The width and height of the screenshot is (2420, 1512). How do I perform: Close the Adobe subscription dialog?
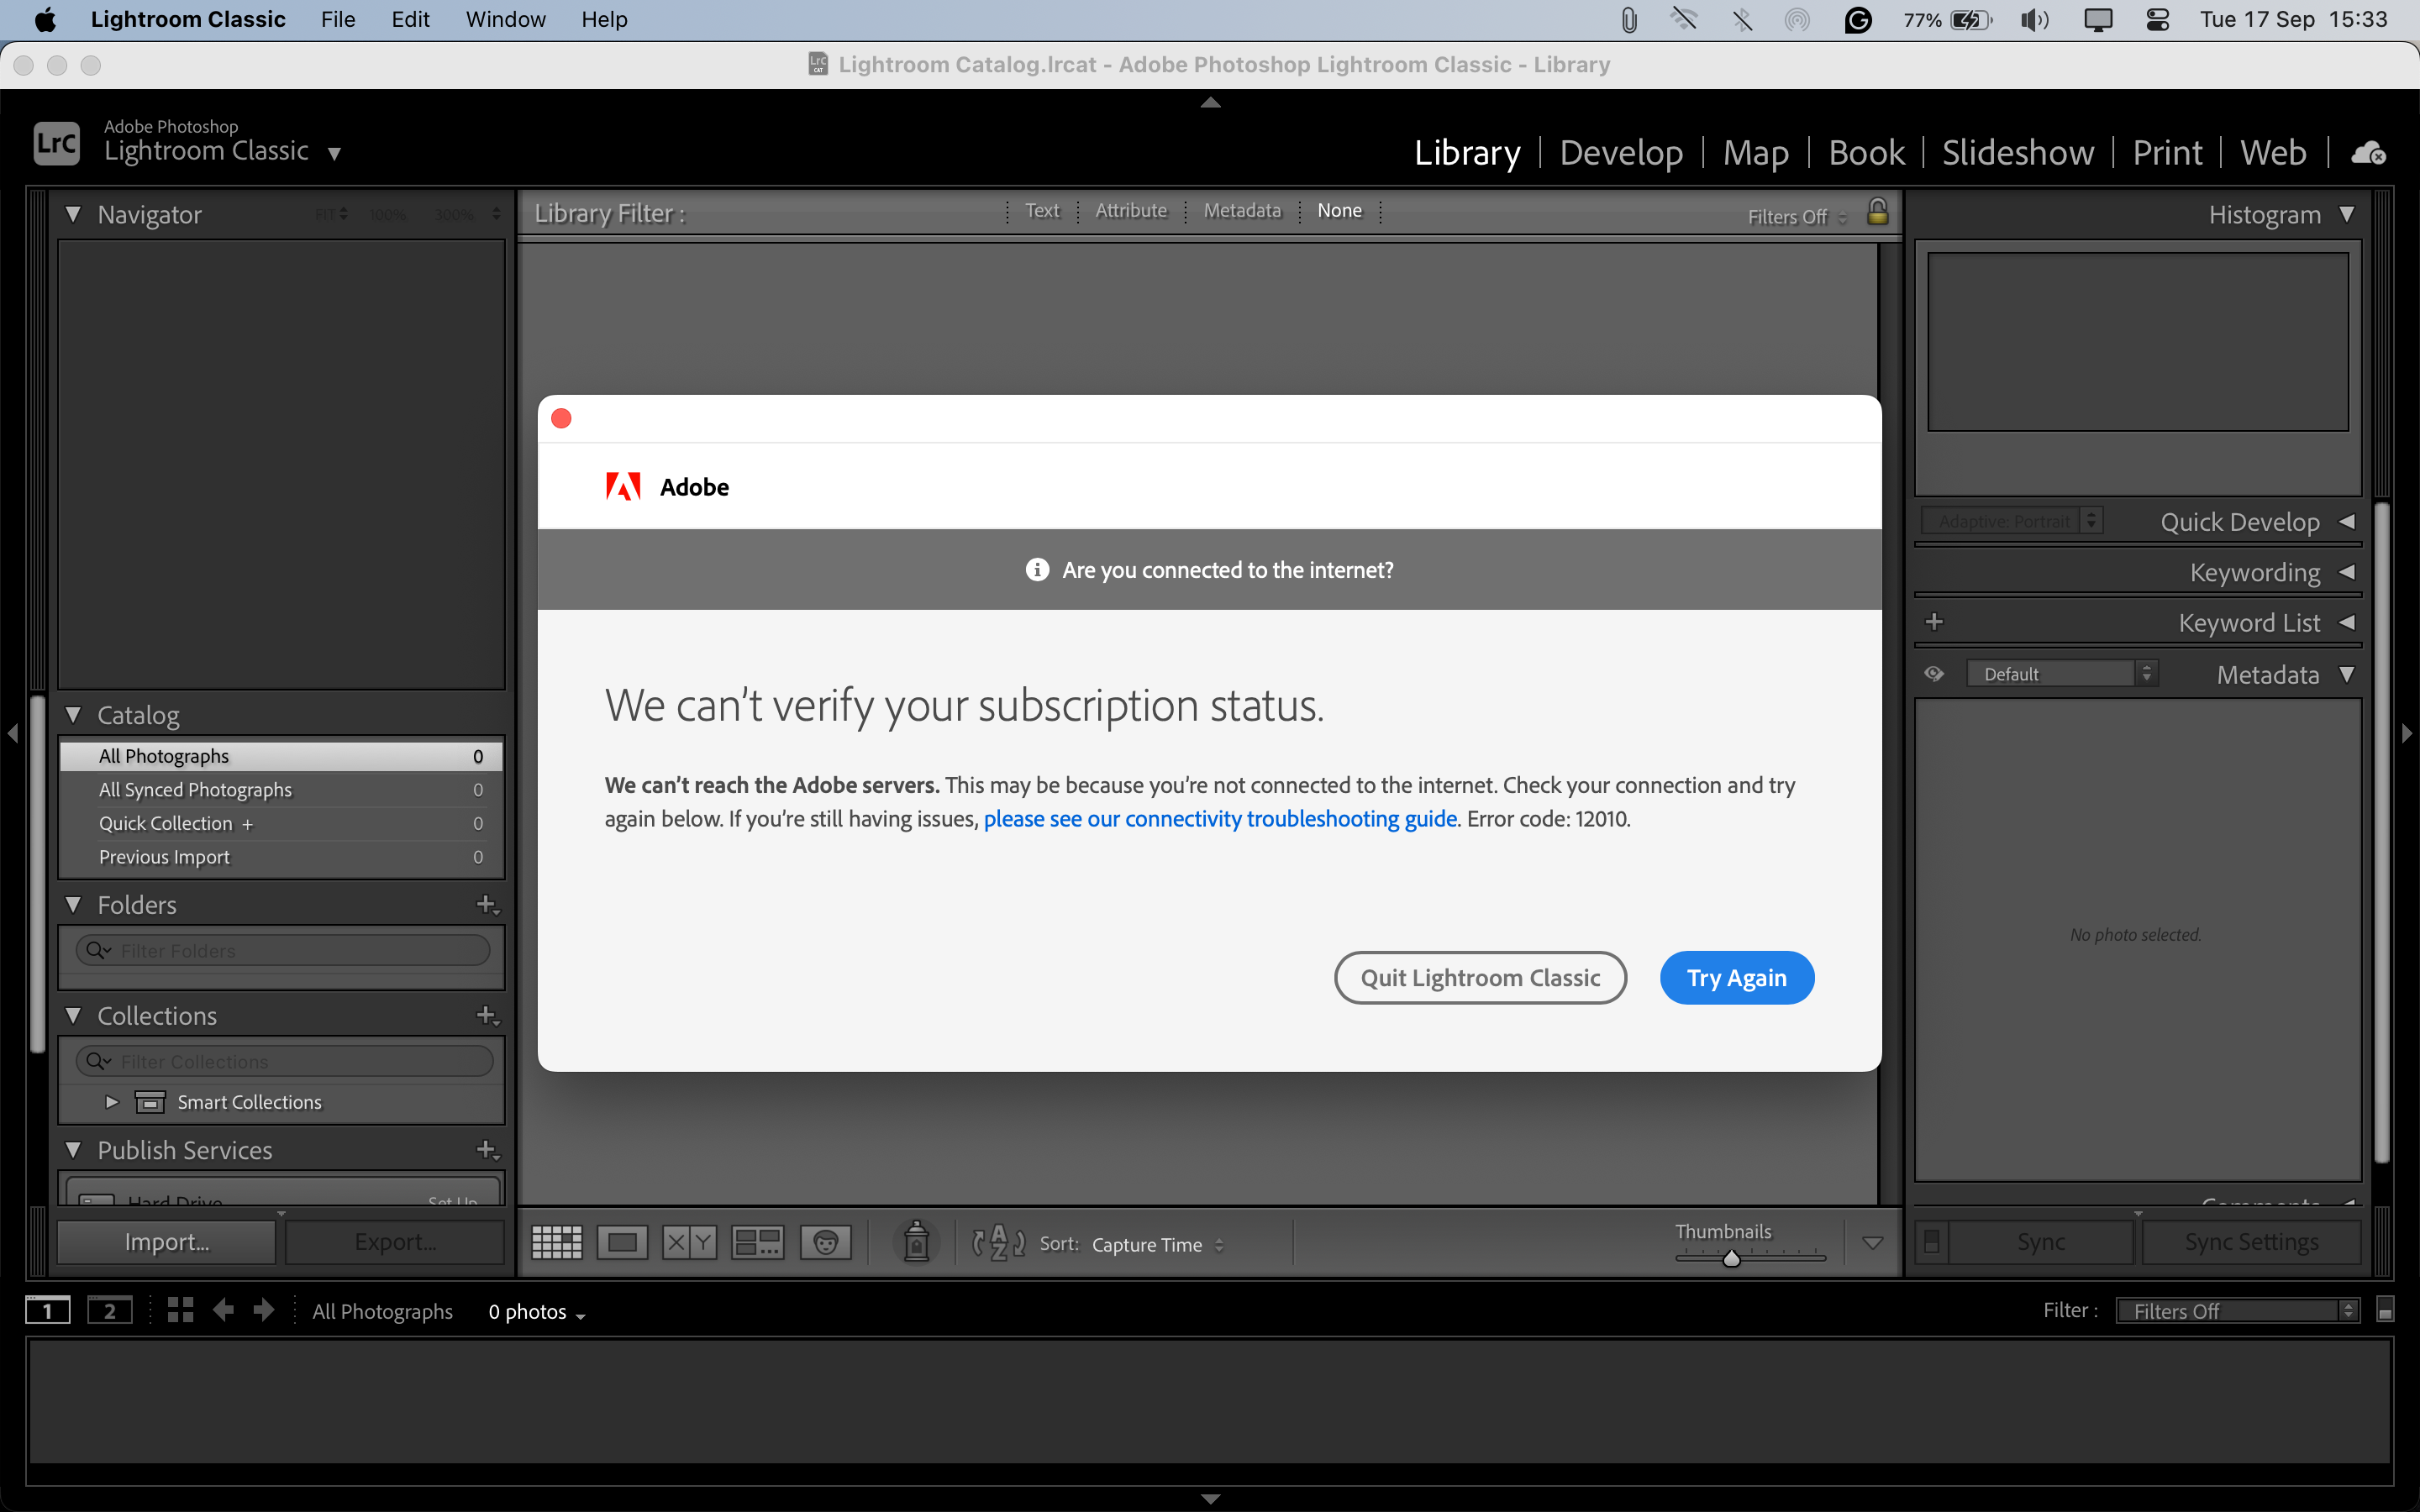click(x=561, y=418)
